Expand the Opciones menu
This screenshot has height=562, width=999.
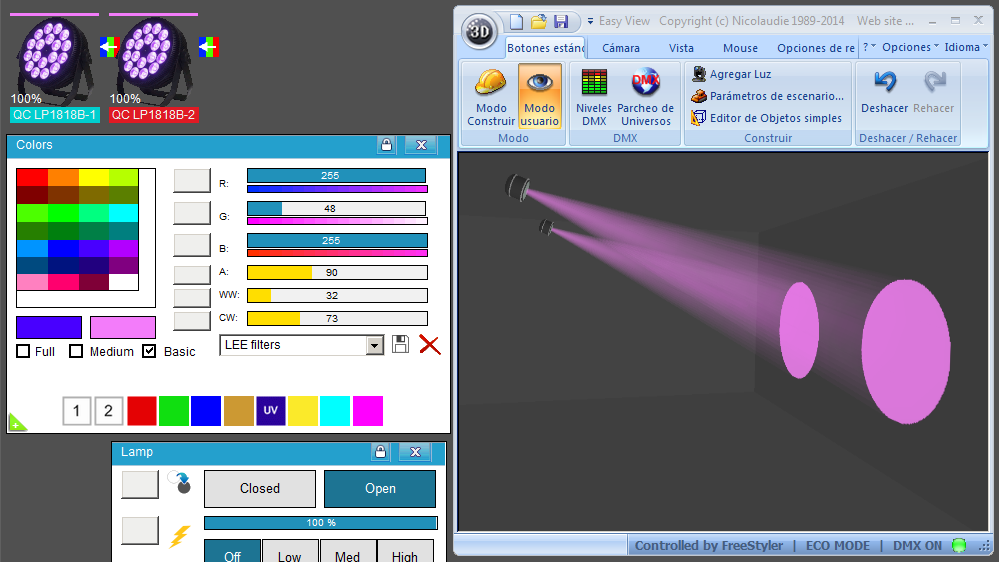click(910, 47)
